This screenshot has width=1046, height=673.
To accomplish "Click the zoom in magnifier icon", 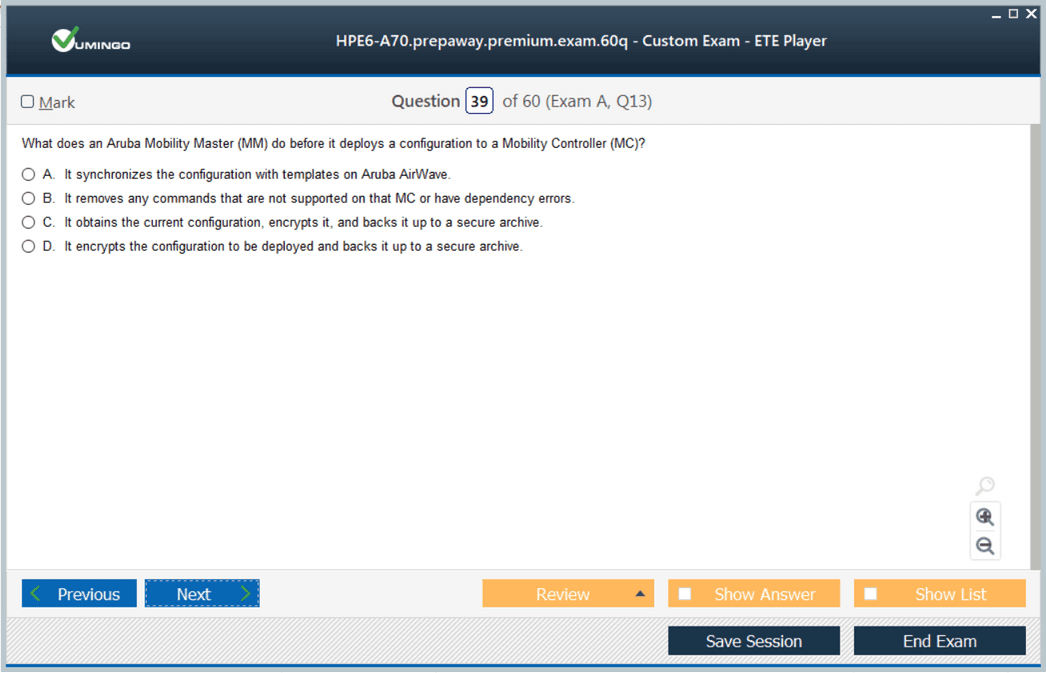I will pyautogui.click(x=985, y=517).
